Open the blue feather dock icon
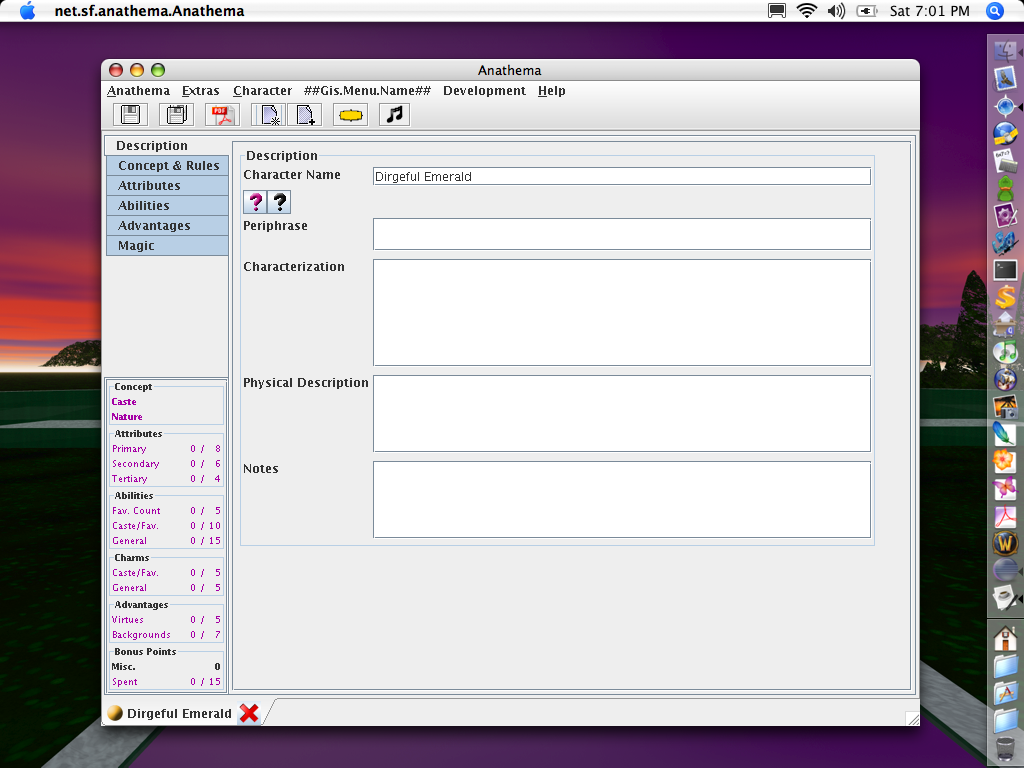 click(x=1006, y=434)
